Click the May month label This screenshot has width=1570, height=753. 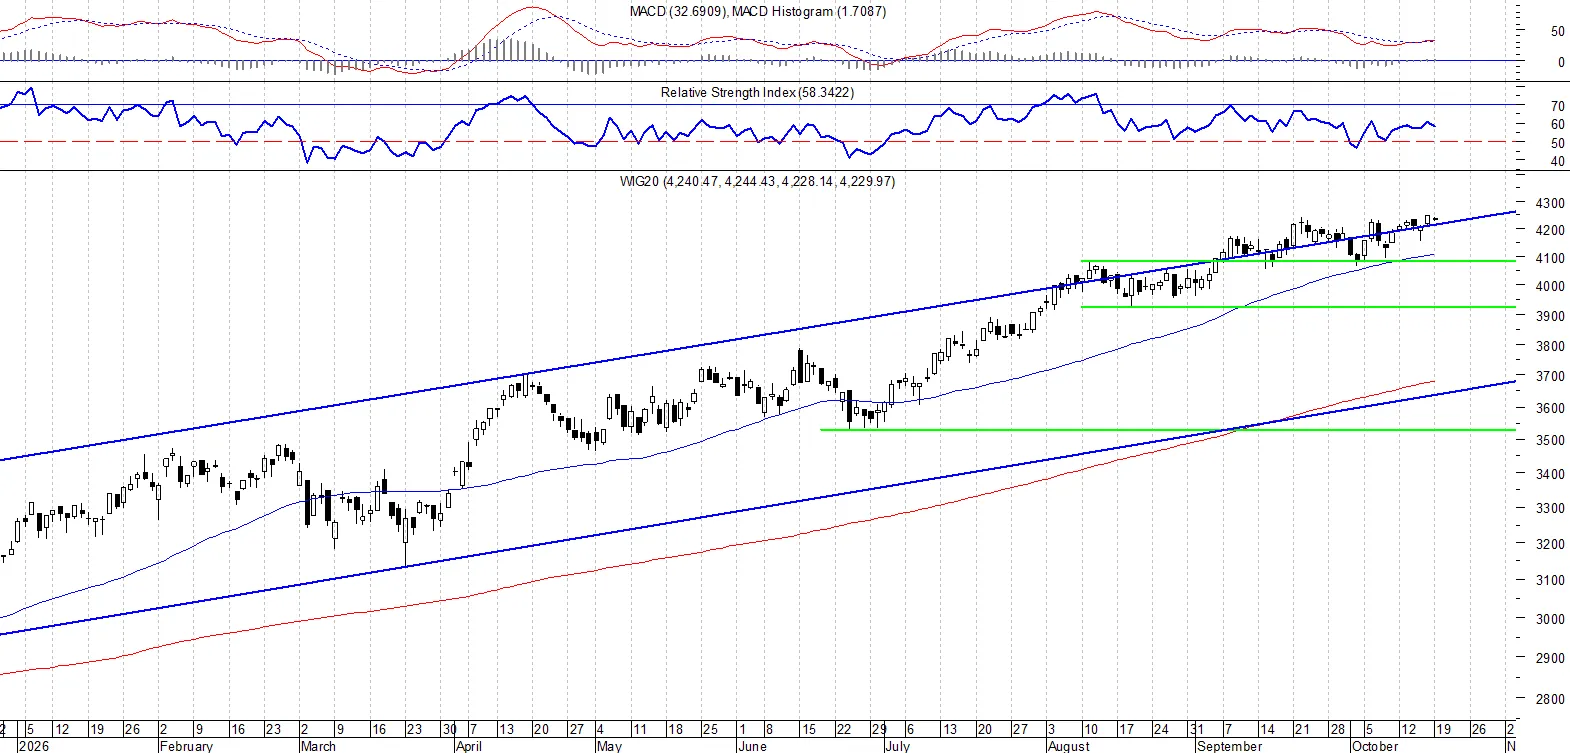point(609,746)
